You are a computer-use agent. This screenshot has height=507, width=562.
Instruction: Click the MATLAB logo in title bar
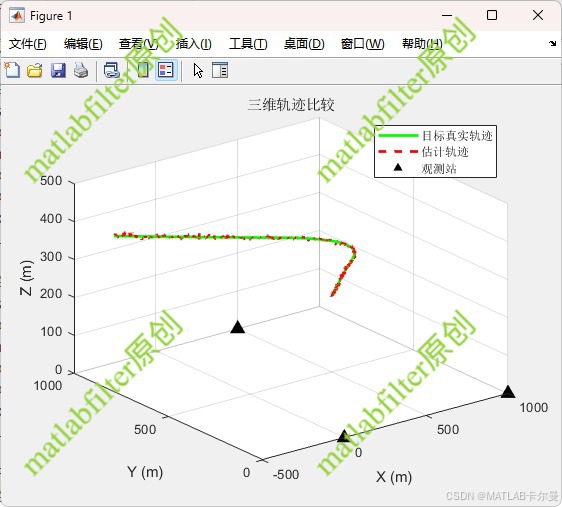[x=16, y=16]
